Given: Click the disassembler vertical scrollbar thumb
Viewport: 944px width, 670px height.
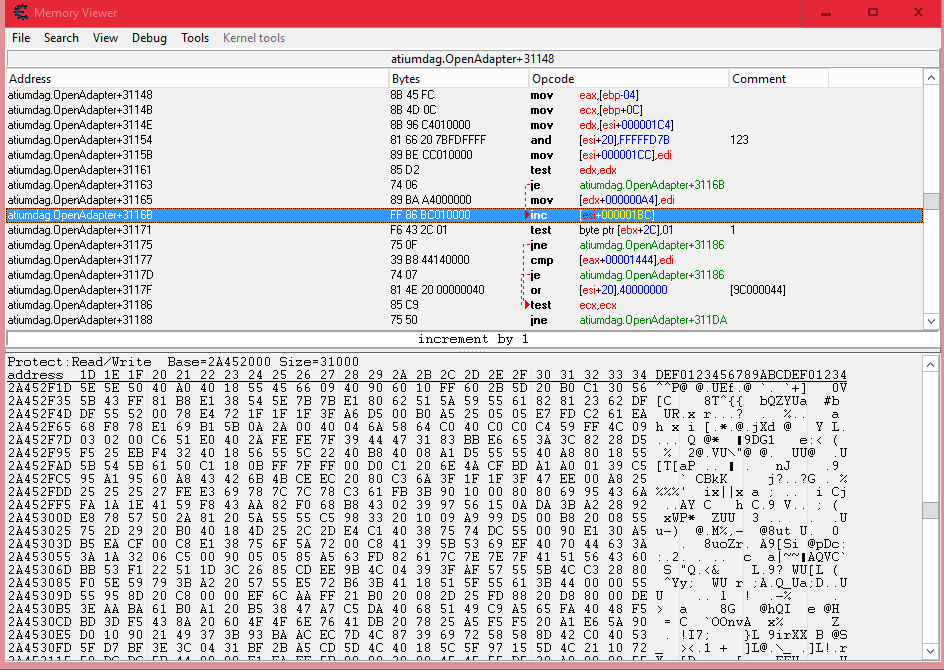Looking at the screenshot, I should tap(931, 201).
